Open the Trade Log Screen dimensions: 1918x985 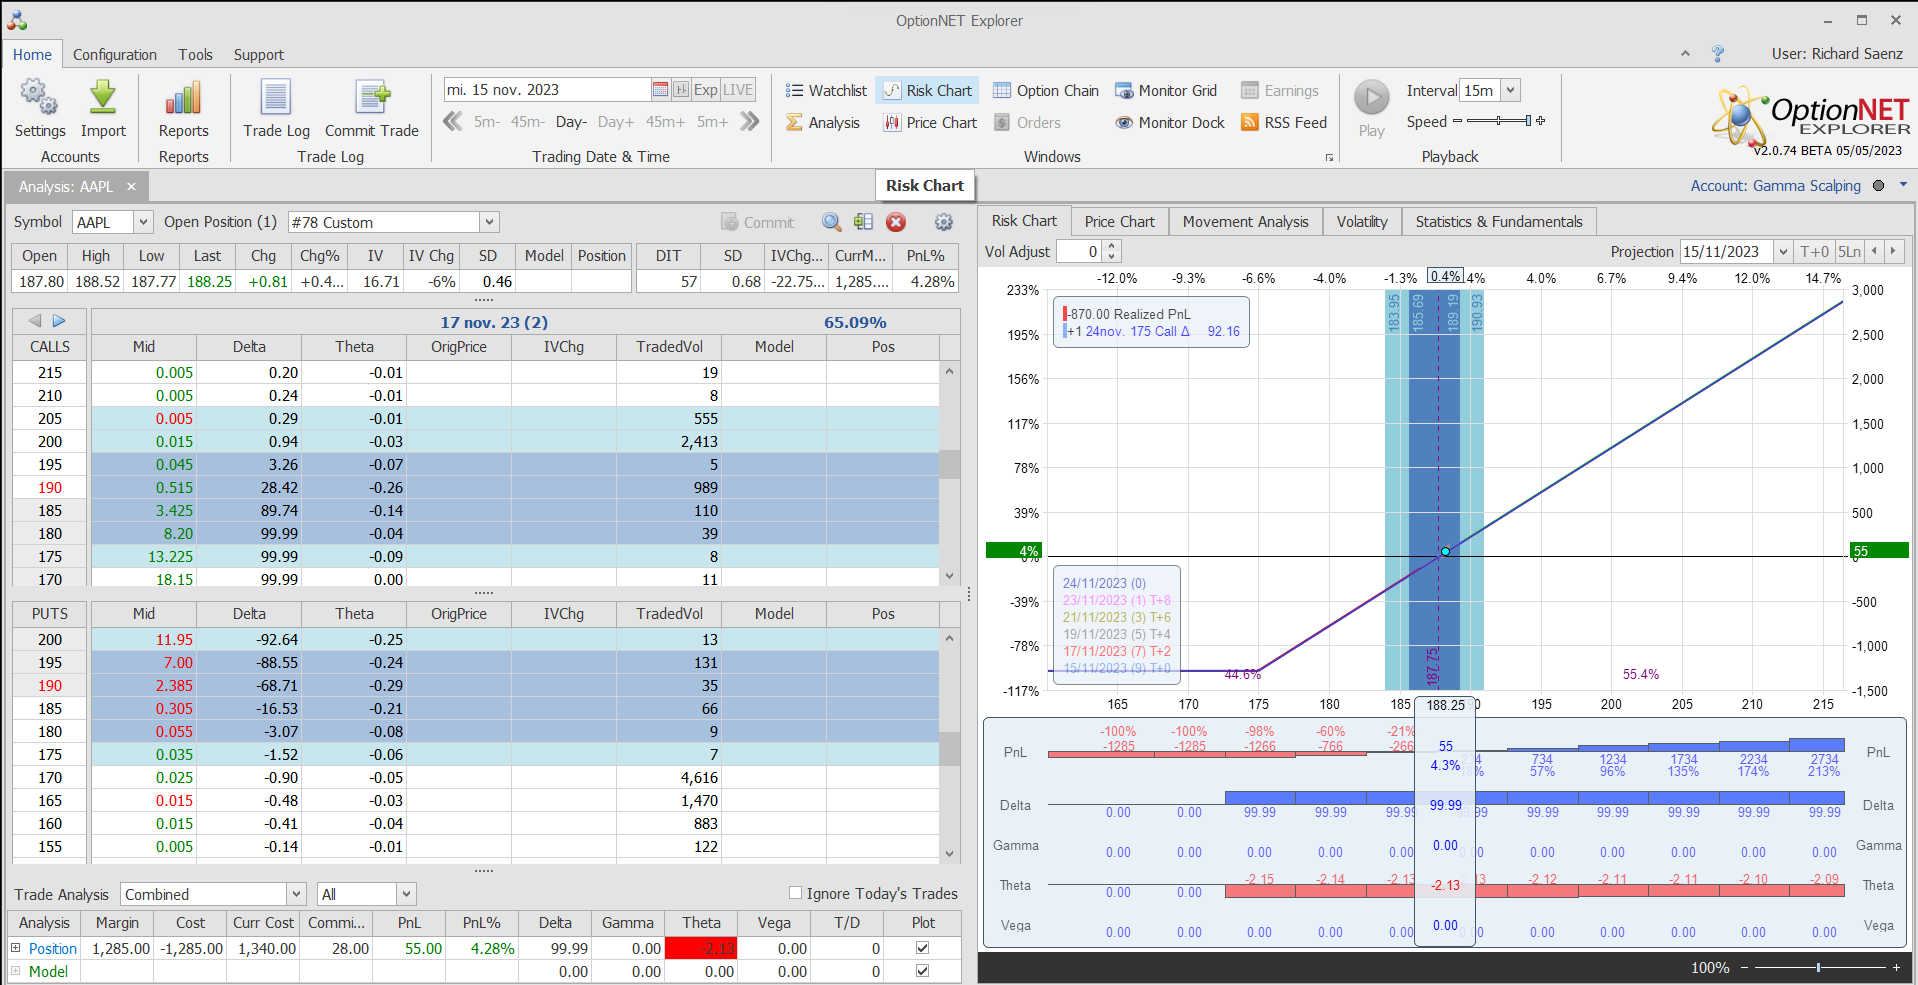(x=276, y=108)
